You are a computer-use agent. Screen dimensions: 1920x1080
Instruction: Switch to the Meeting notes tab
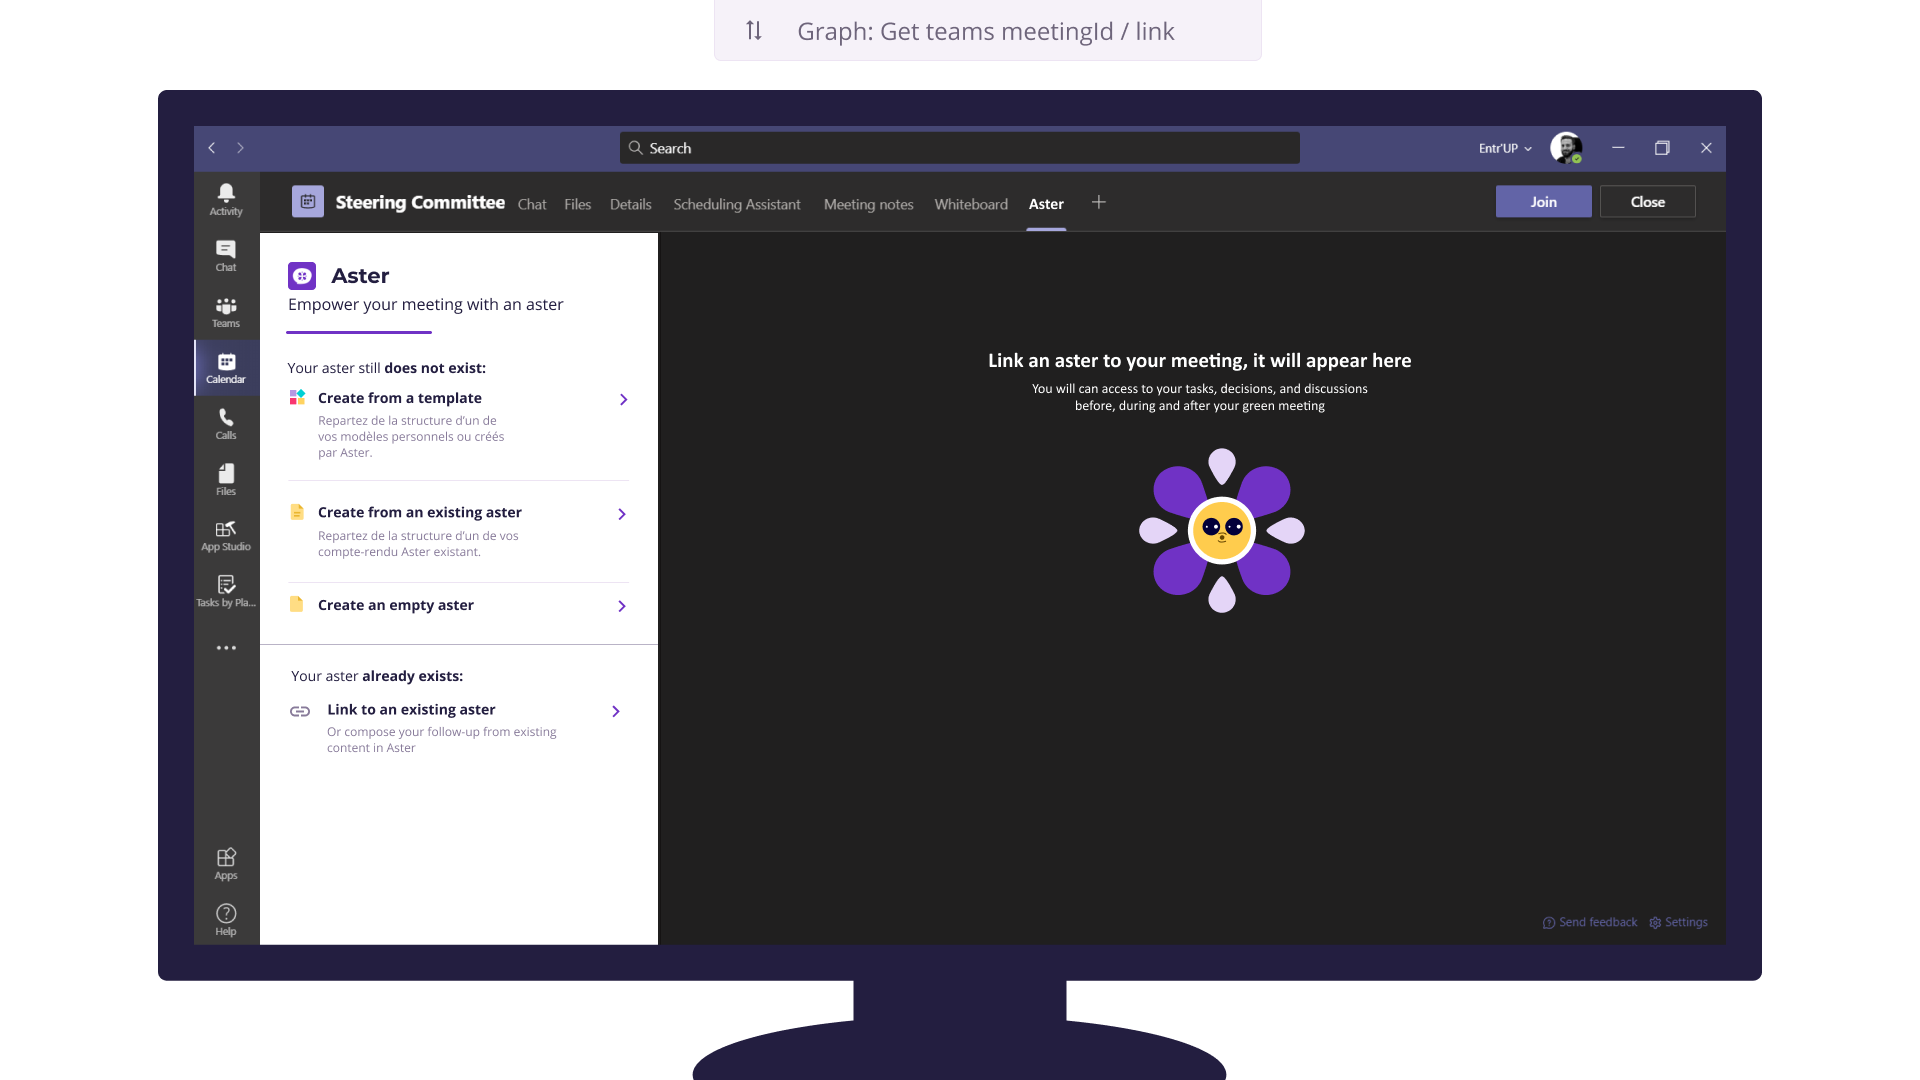(868, 204)
